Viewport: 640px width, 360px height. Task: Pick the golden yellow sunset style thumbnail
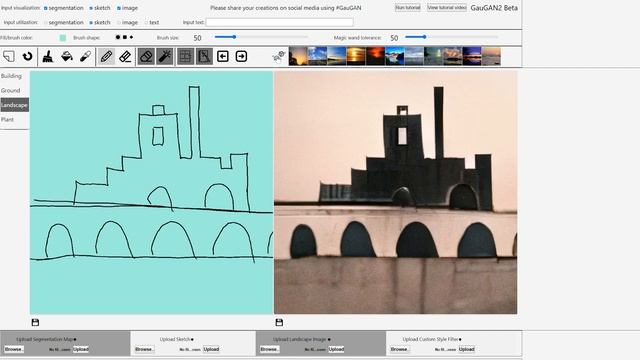coord(356,56)
